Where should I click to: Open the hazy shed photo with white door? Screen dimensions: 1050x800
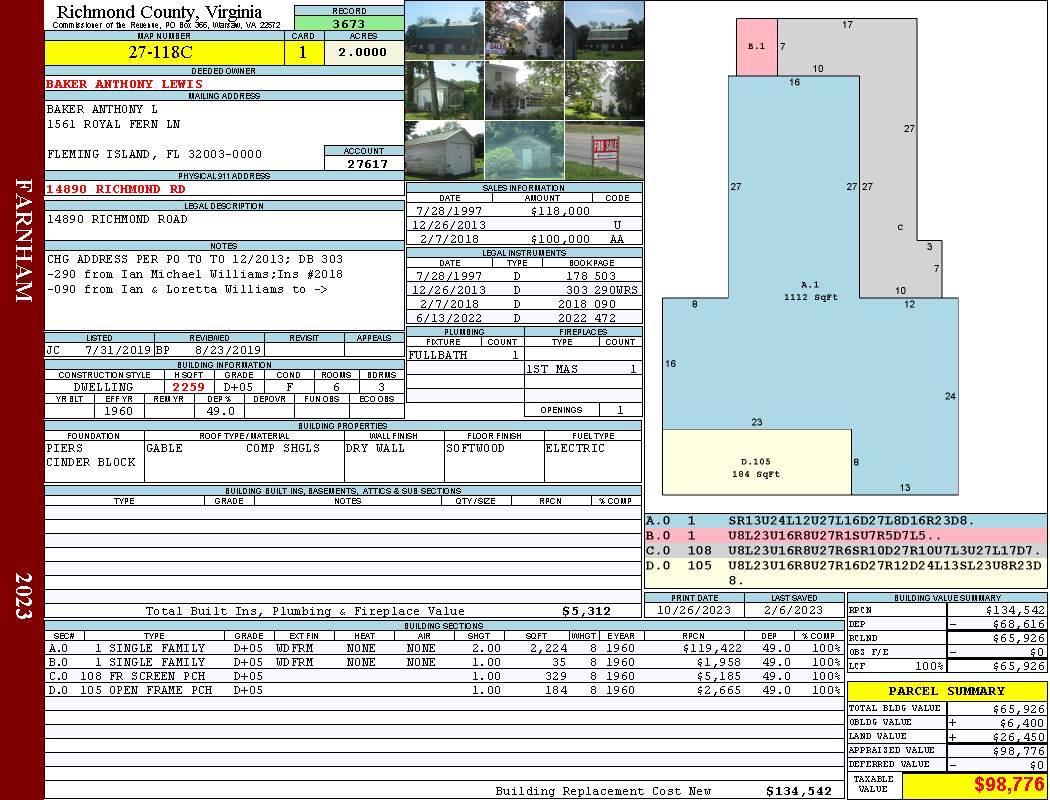pyautogui.click(x=524, y=150)
